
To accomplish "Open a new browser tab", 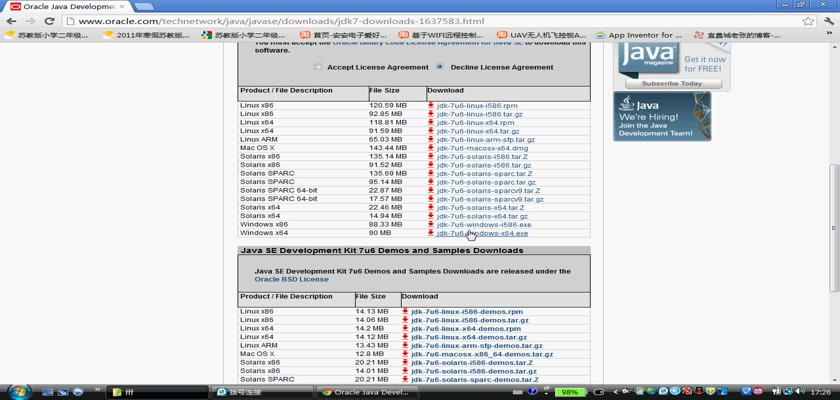I will [143, 6].
